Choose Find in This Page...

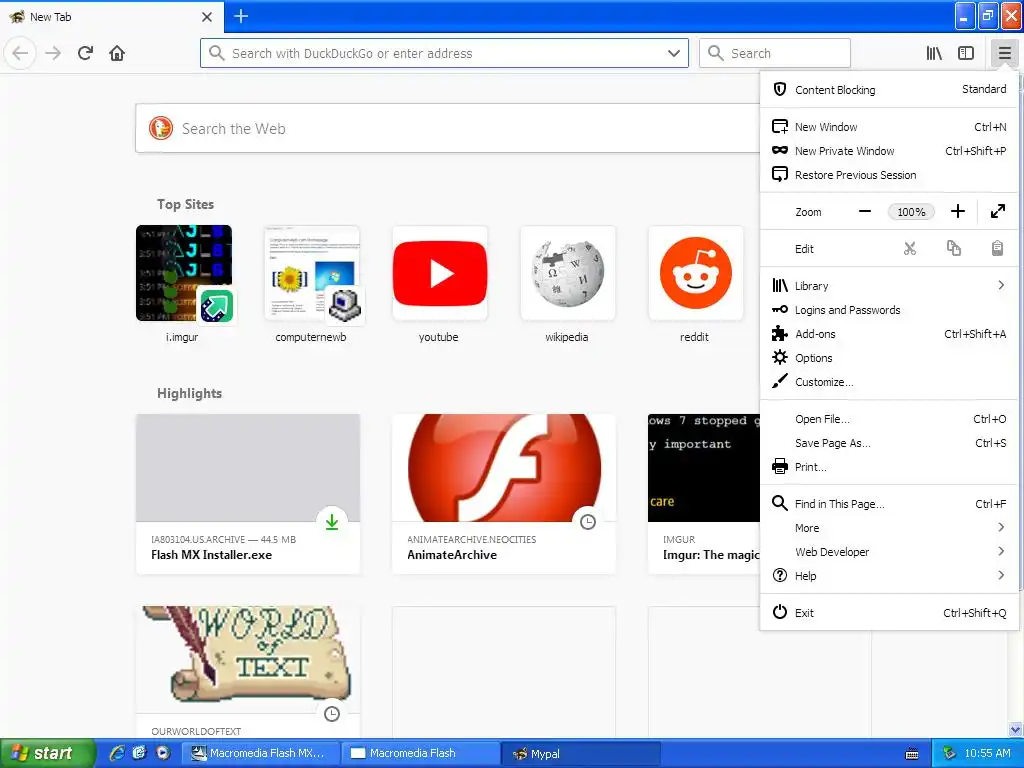[889, 504]
